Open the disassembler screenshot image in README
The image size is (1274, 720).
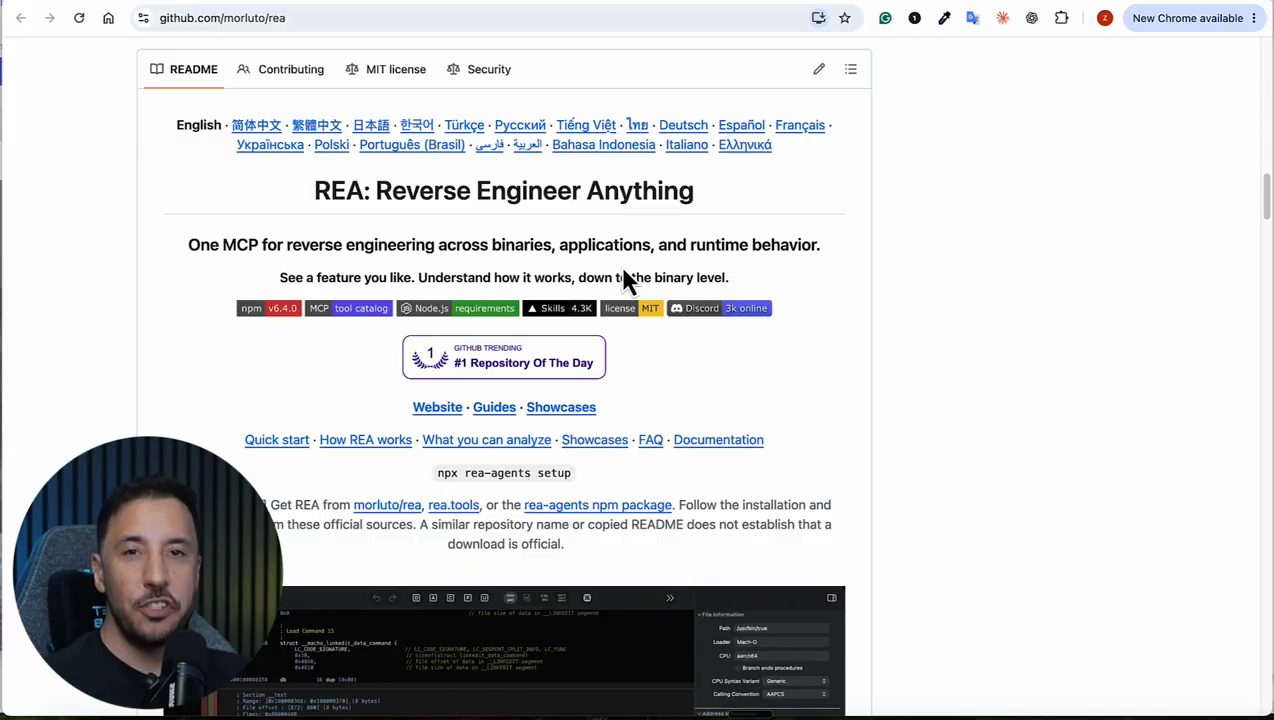[x=504, y=651]
